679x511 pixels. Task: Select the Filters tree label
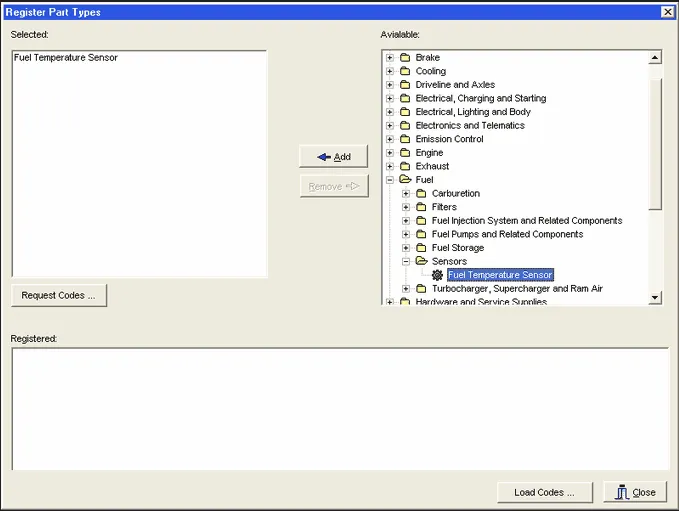click(x=444, y=207)
